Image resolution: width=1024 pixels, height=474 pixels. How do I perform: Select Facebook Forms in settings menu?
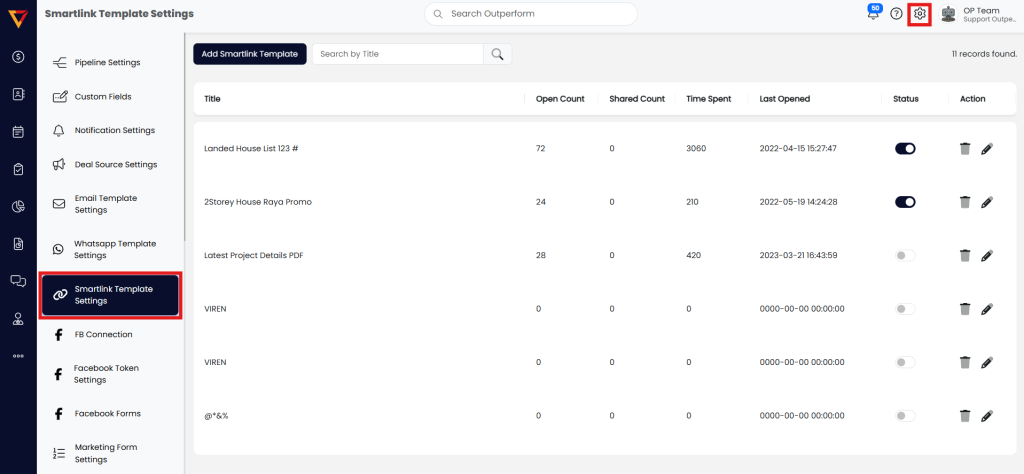(107, 413)
